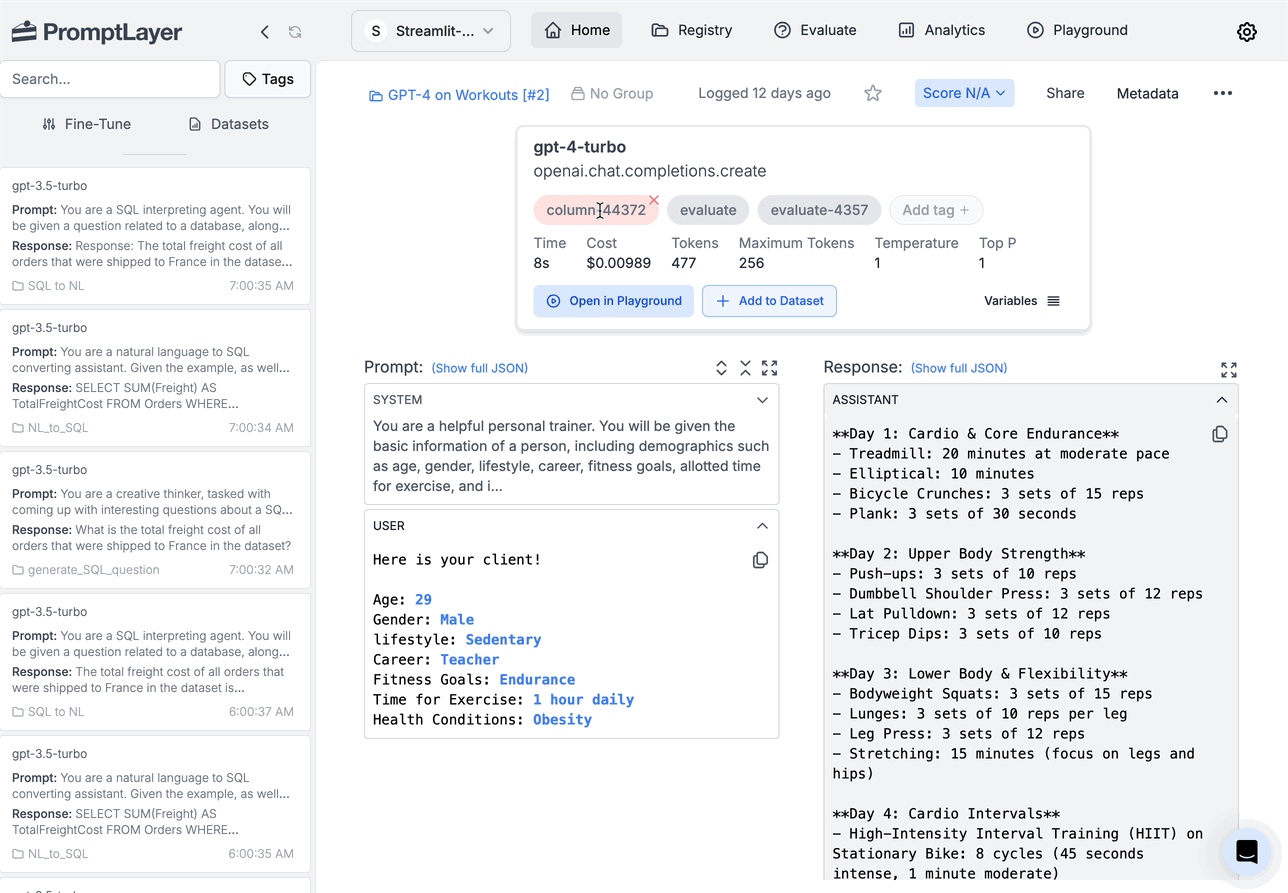
Task: Go to the Registry tab
Action: pos(692,30)
